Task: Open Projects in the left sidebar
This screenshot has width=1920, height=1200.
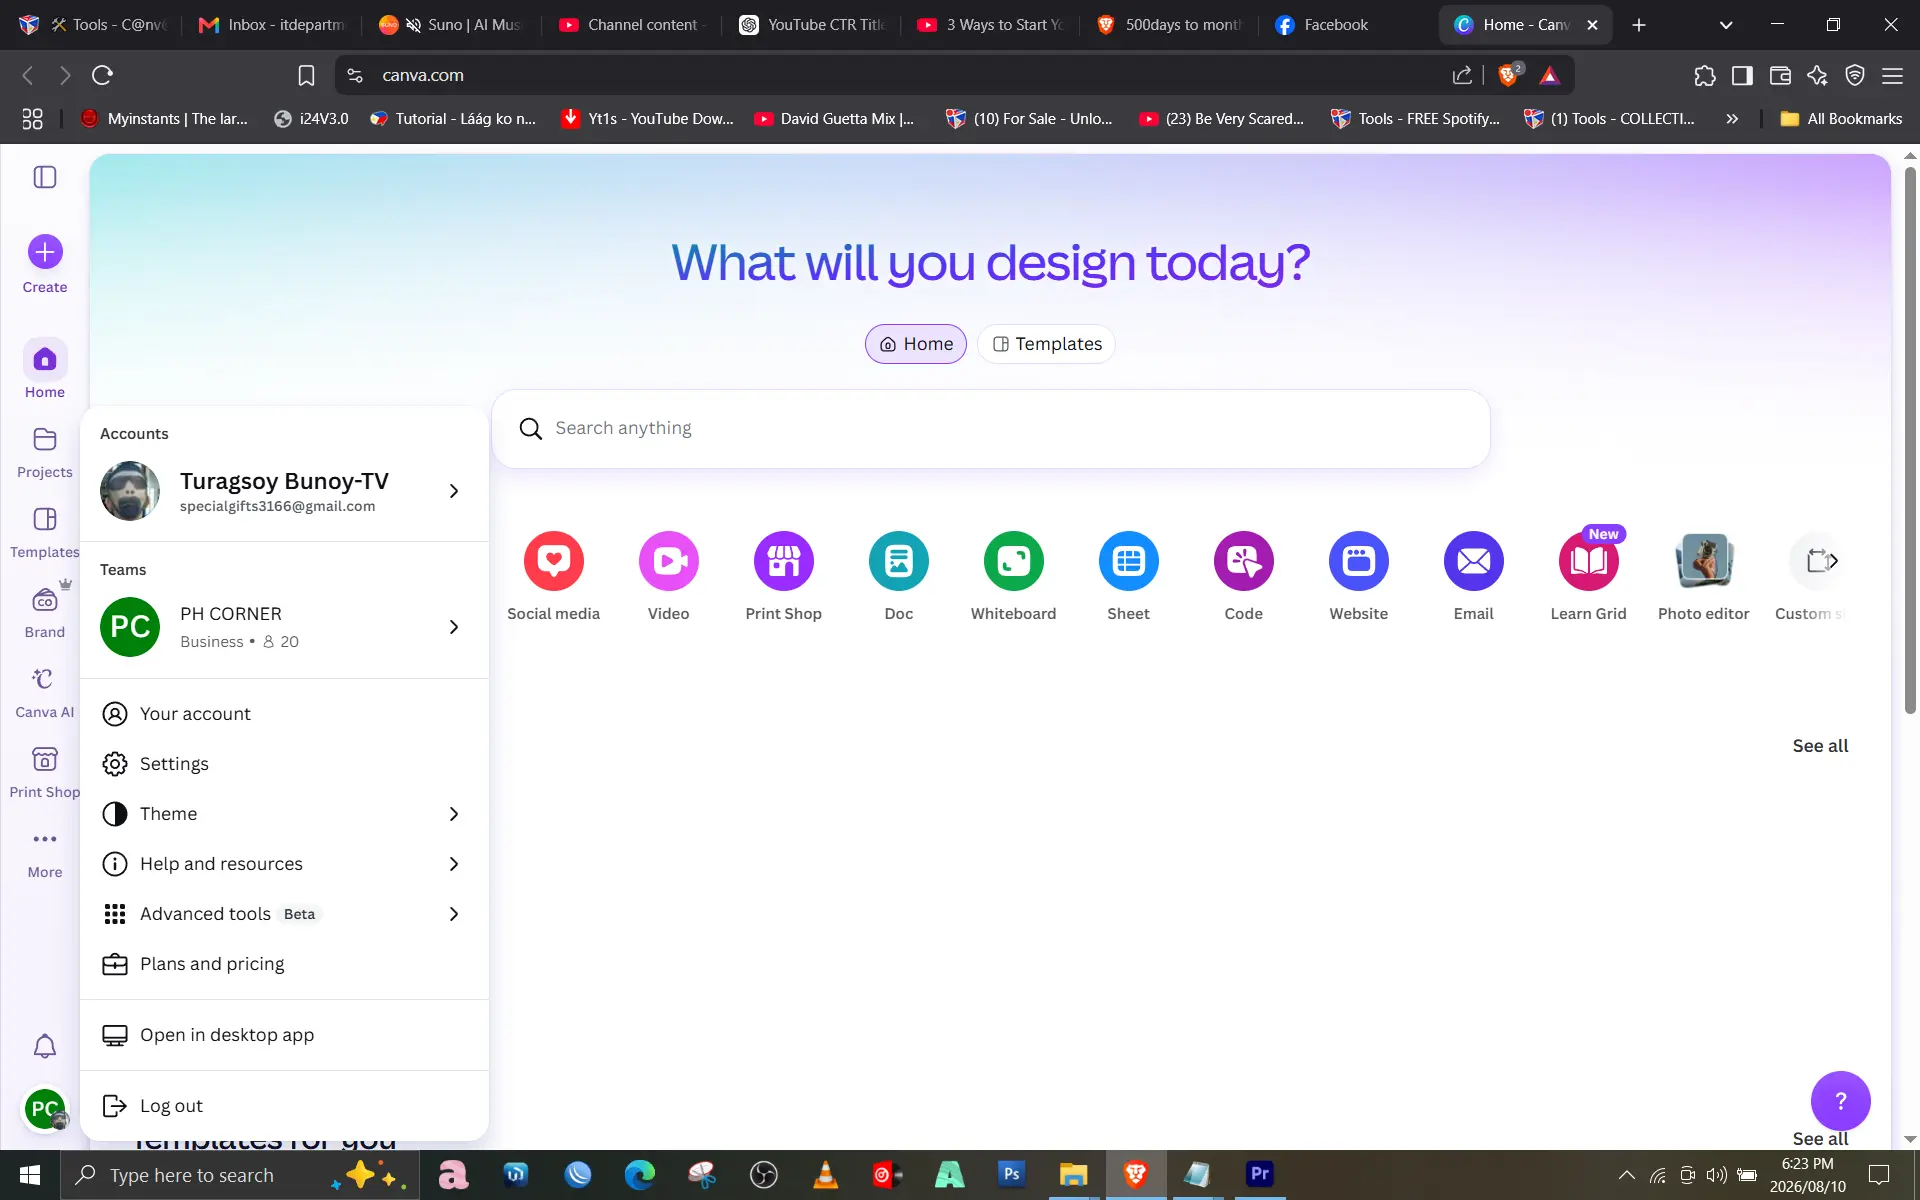Action: pos(45,452)
